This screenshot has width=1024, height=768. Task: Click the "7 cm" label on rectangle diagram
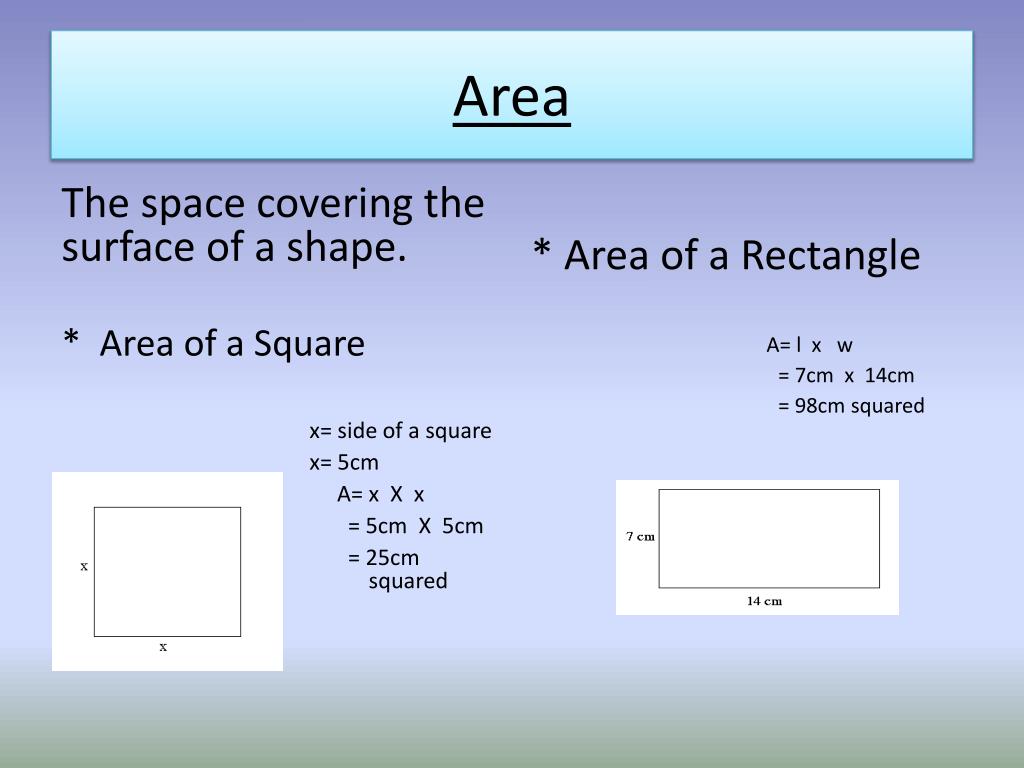pyautogui.click(x=640, y=536)
